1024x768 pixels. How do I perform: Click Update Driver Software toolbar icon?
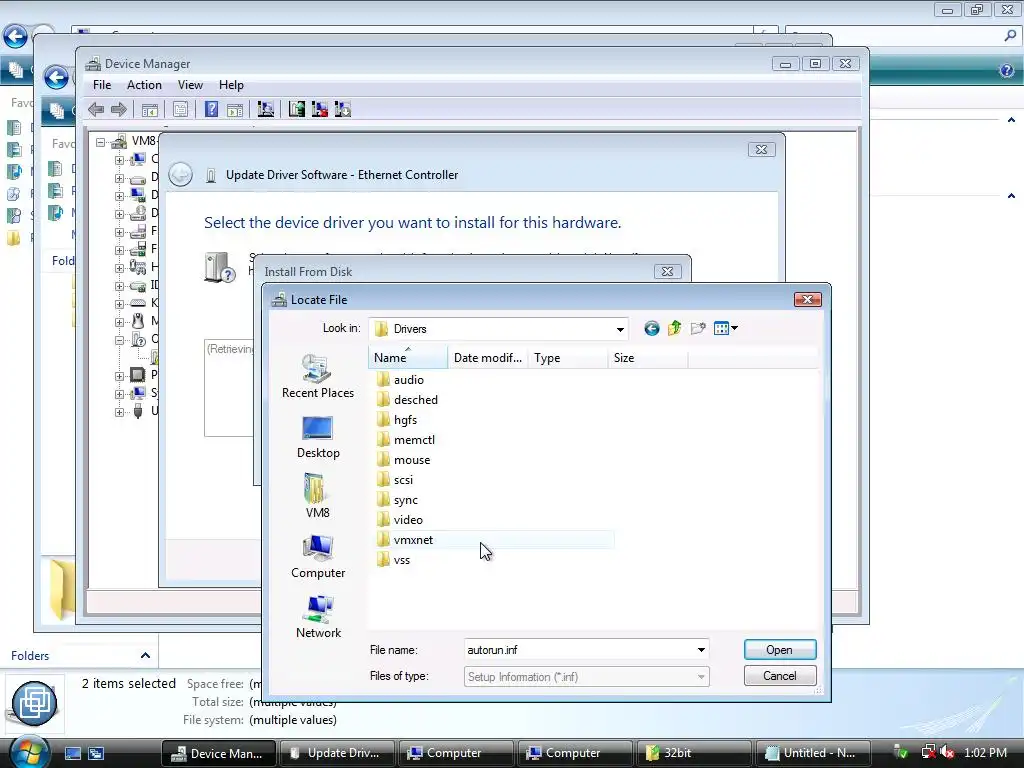click(296, 109)
